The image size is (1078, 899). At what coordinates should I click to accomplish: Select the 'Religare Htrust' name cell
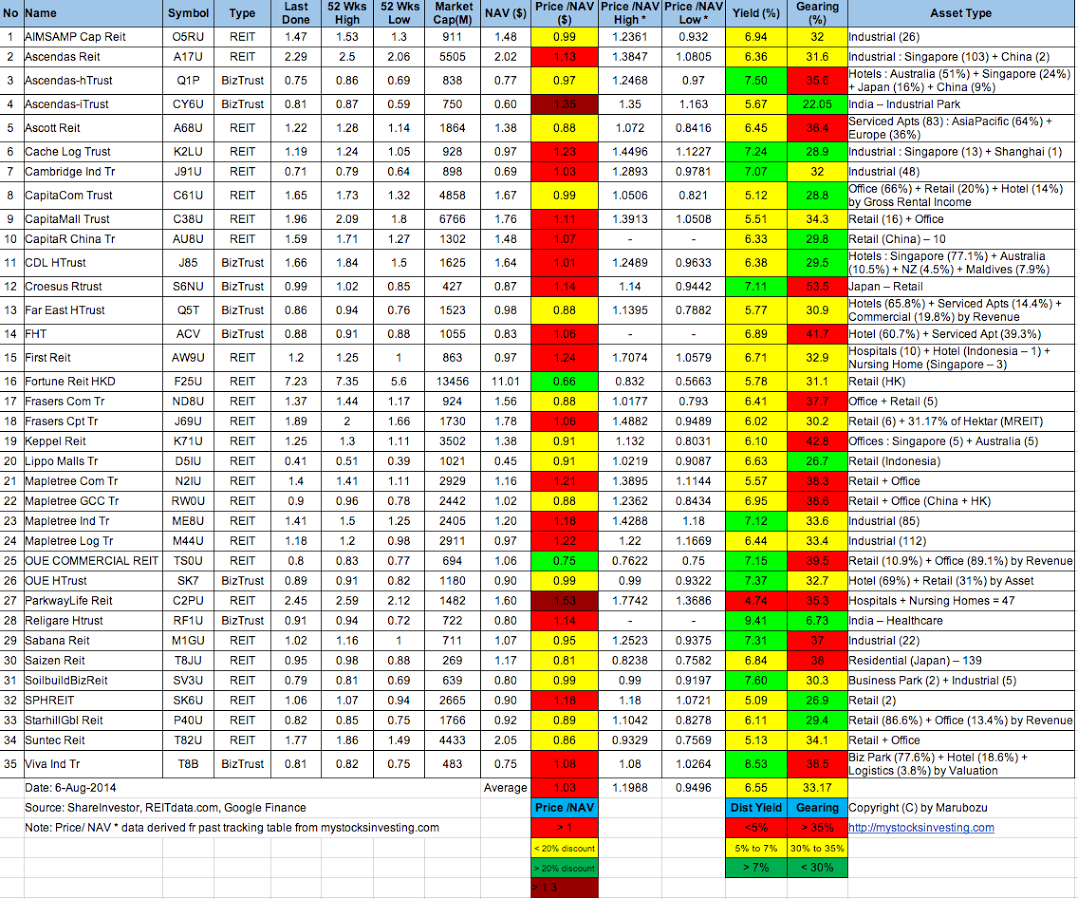[92, 621]
